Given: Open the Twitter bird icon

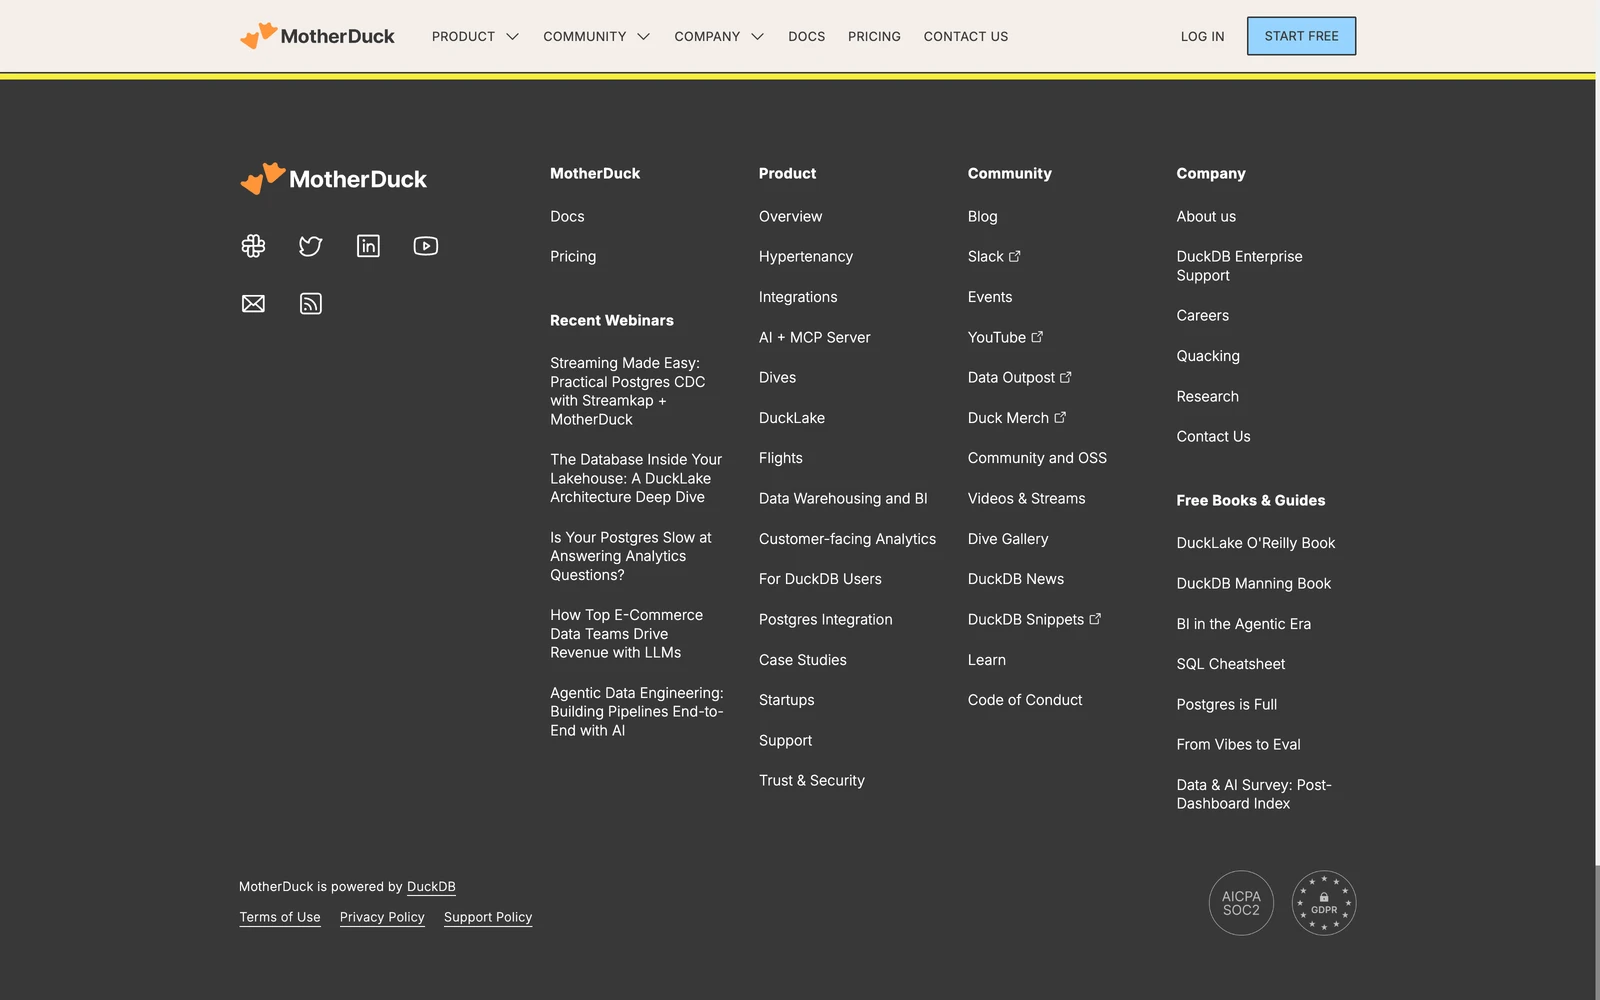Looking at the screenshot, I should [311, 246].
